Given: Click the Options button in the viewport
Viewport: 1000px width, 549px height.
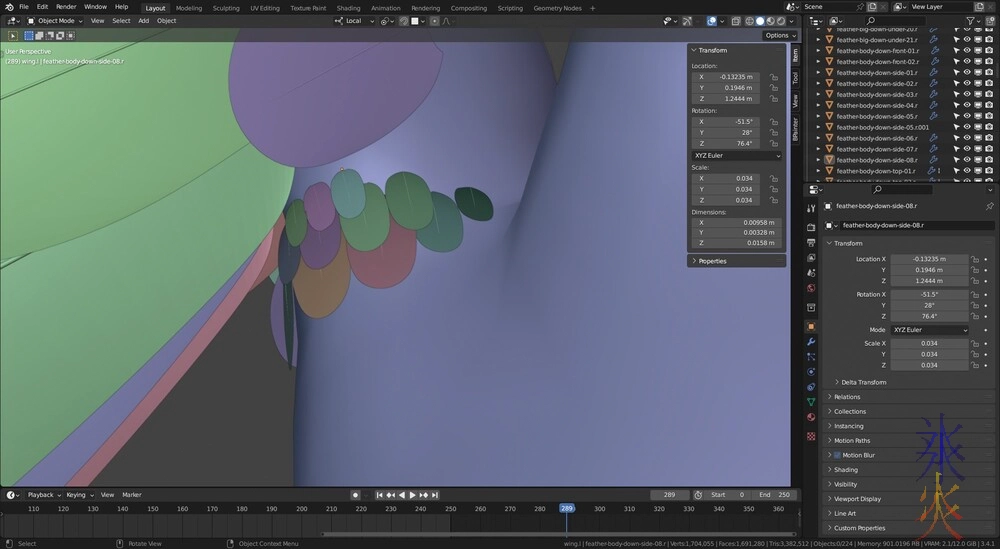Looking at the screenshot, I should click(x=780, y=35).
